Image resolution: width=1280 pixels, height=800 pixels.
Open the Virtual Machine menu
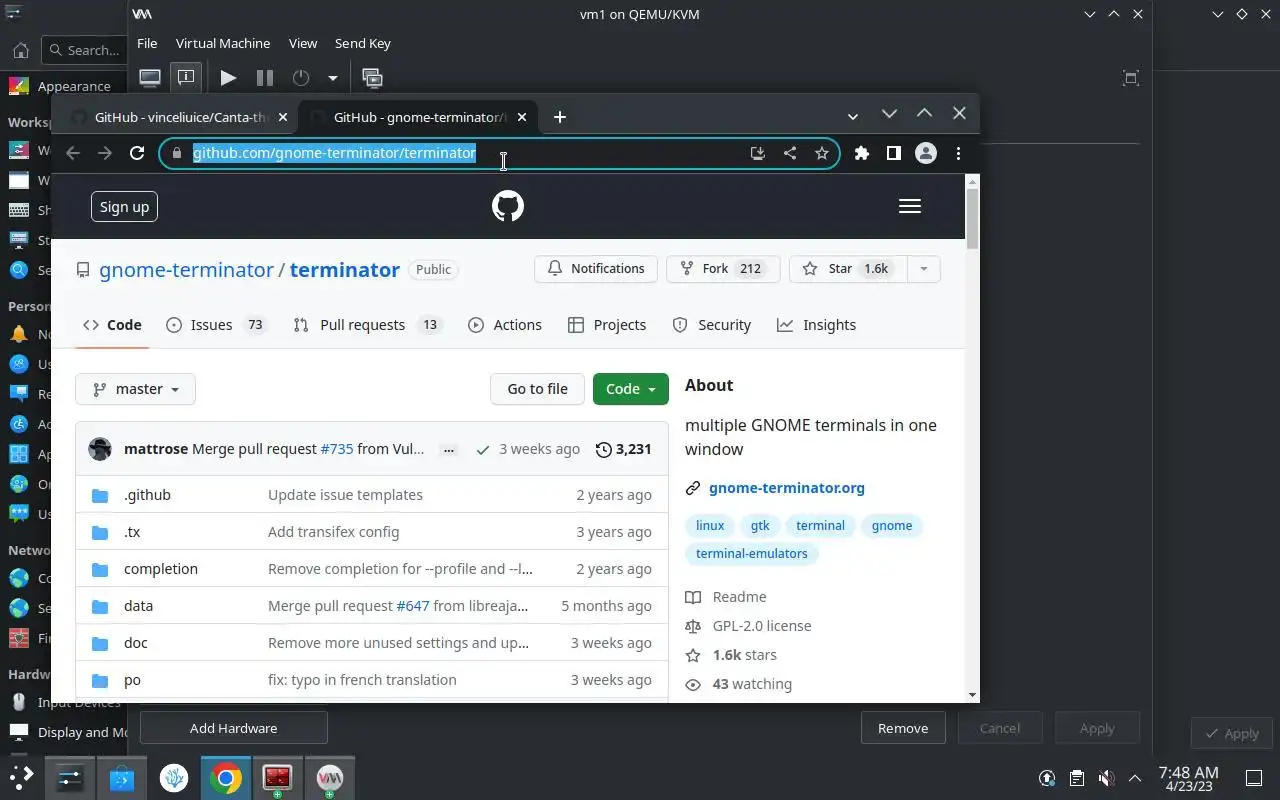pyautogui.click(x=223, y=43)
